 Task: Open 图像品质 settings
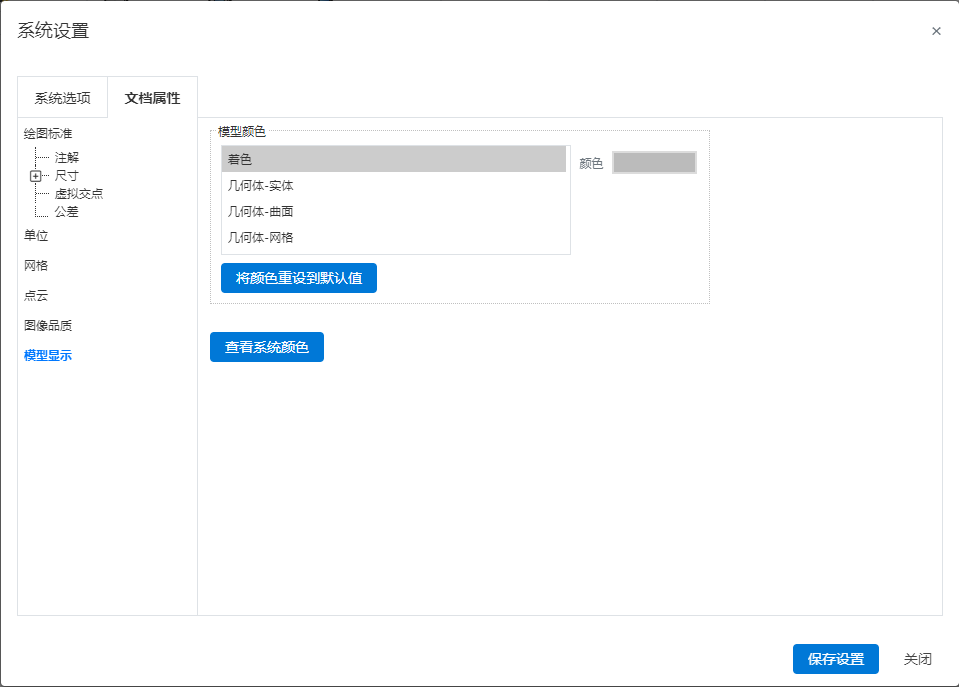pos(48,325)
